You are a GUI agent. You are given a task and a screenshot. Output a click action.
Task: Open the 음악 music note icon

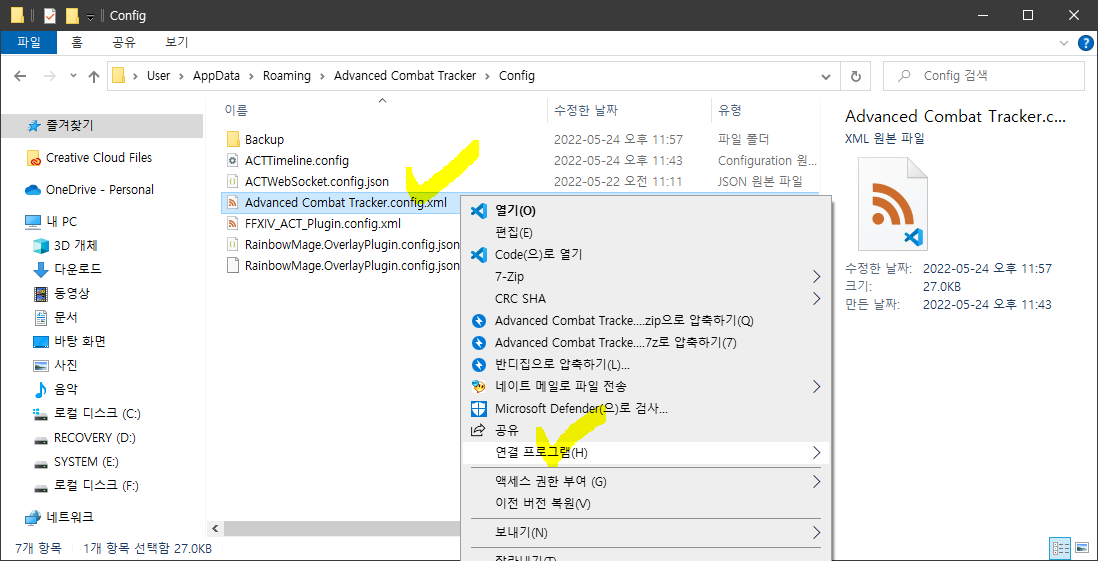pos(41,389)
